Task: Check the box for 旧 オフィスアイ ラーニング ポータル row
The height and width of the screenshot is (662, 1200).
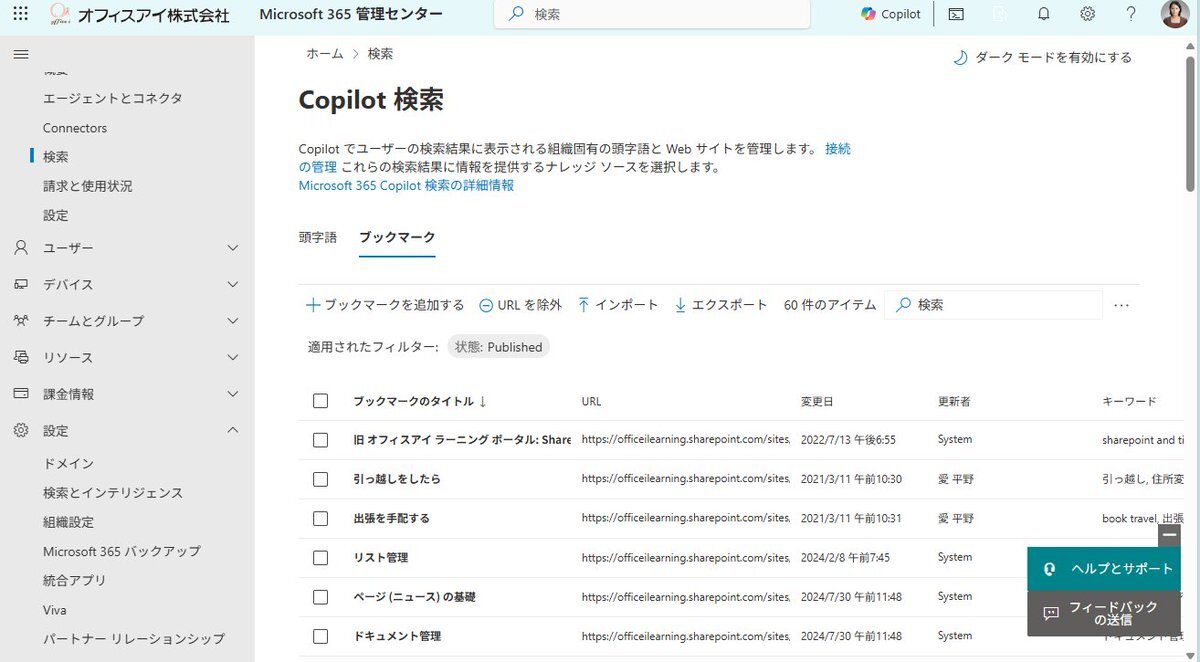Action: pos(320,440)
